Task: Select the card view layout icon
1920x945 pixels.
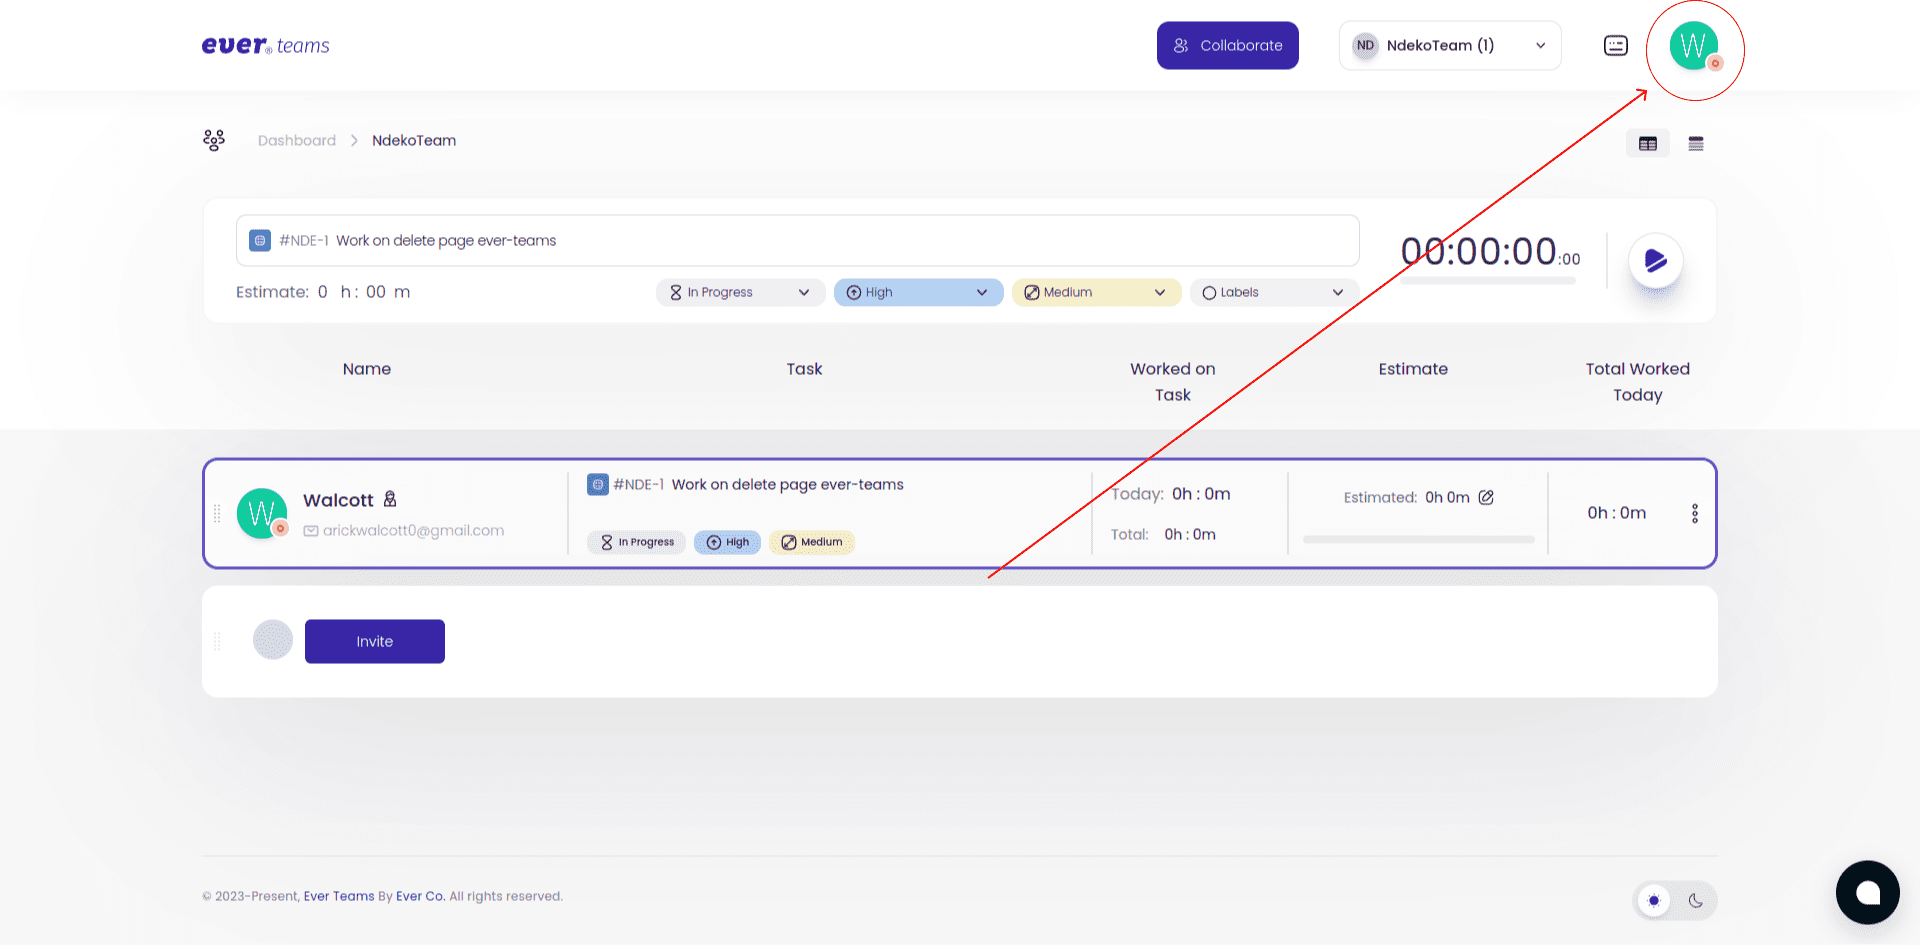Action: coord(1647,143)
